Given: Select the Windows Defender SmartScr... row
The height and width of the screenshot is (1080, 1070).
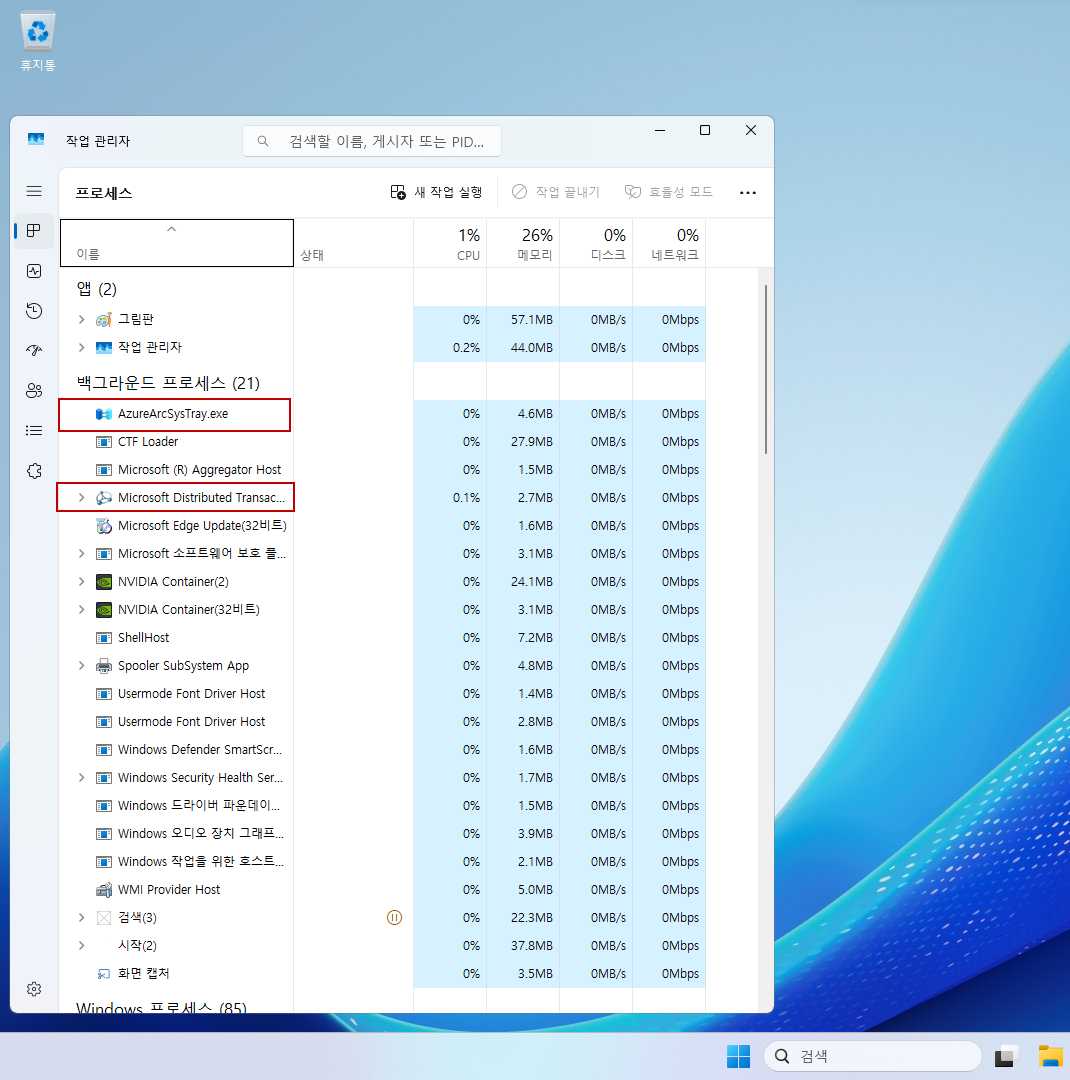Looking at the screenshot, I should (382, 750).
